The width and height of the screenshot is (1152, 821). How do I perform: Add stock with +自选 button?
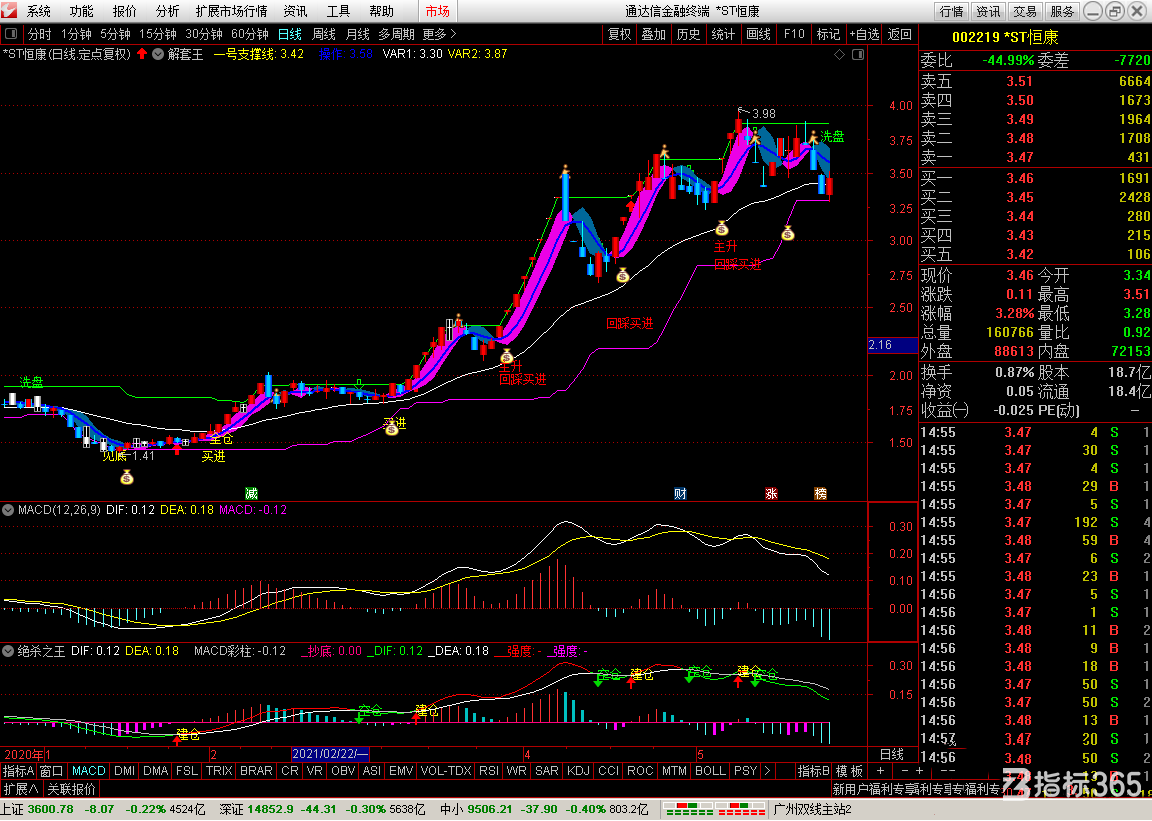pos(865,34)
